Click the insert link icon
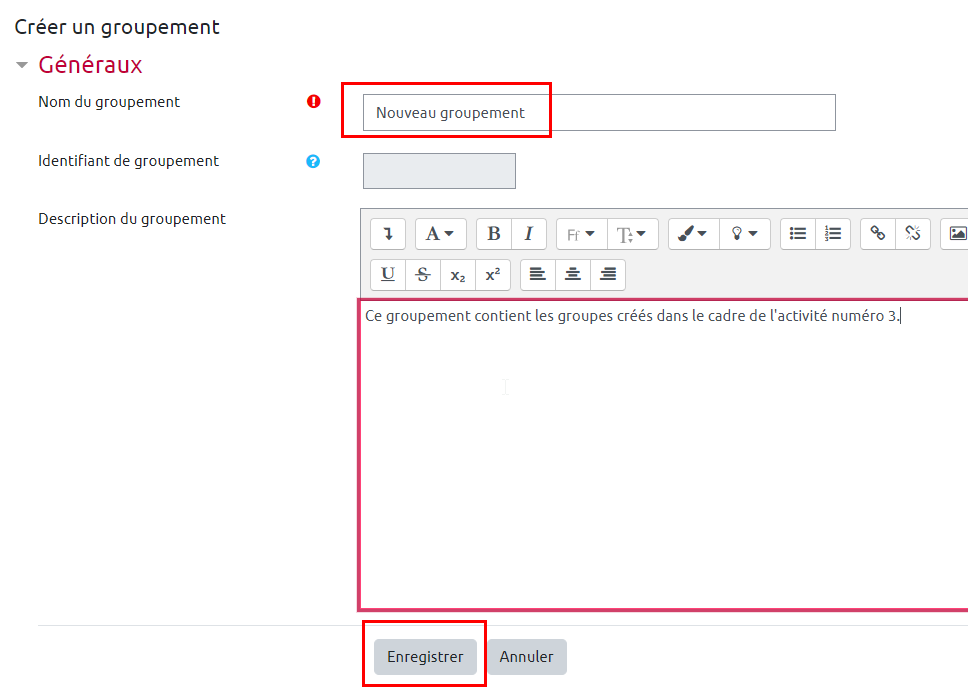 coord(878,234)
